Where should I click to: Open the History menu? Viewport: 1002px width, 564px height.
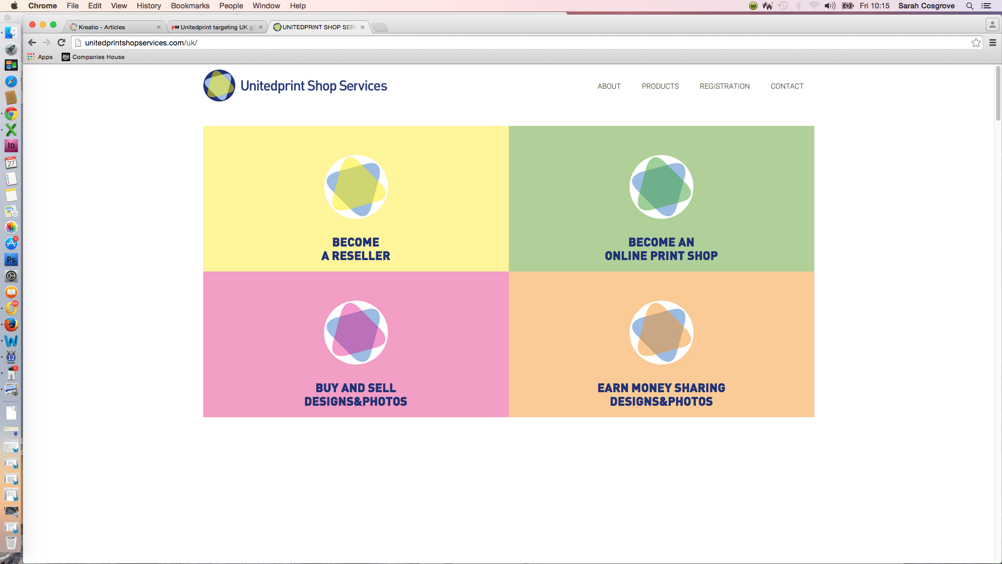pos(149,6)
